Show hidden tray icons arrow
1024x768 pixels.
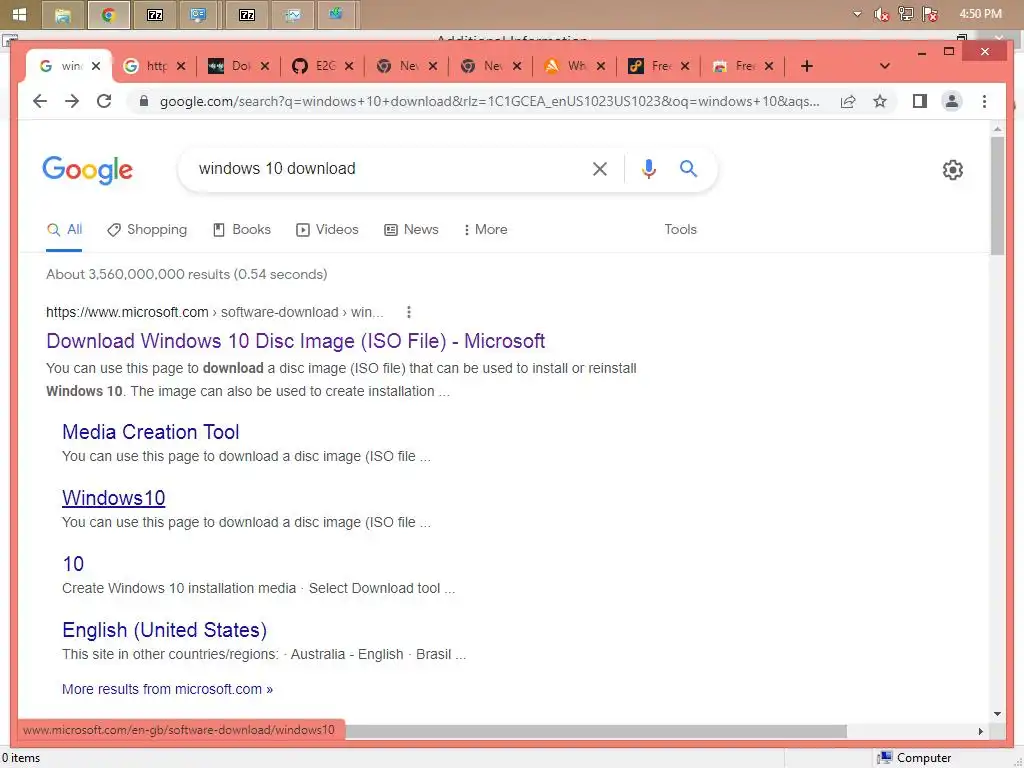point(857,14)
